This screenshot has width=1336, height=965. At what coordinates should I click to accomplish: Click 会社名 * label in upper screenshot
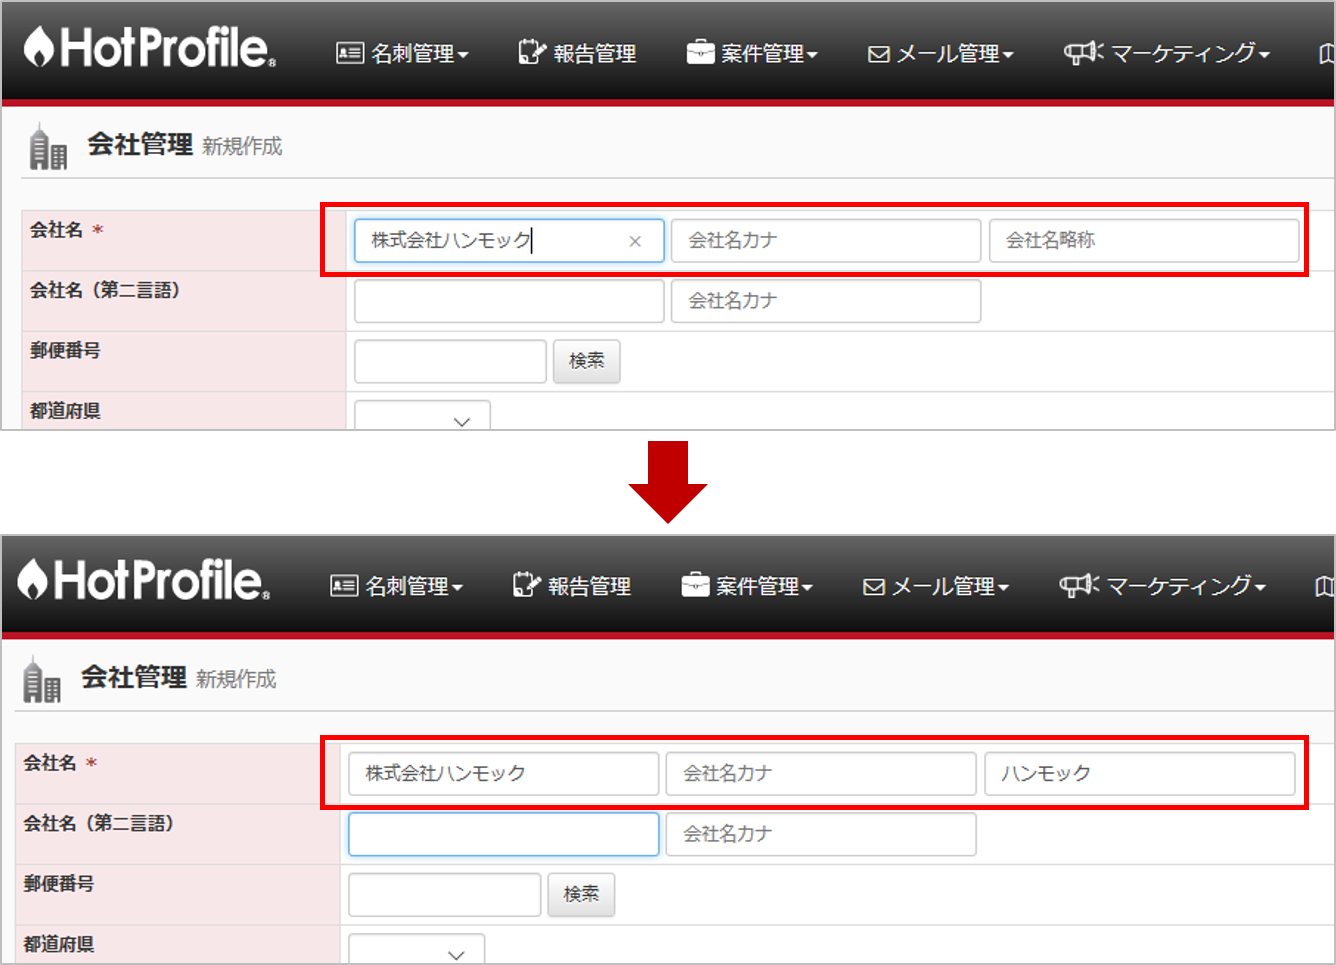67,230
